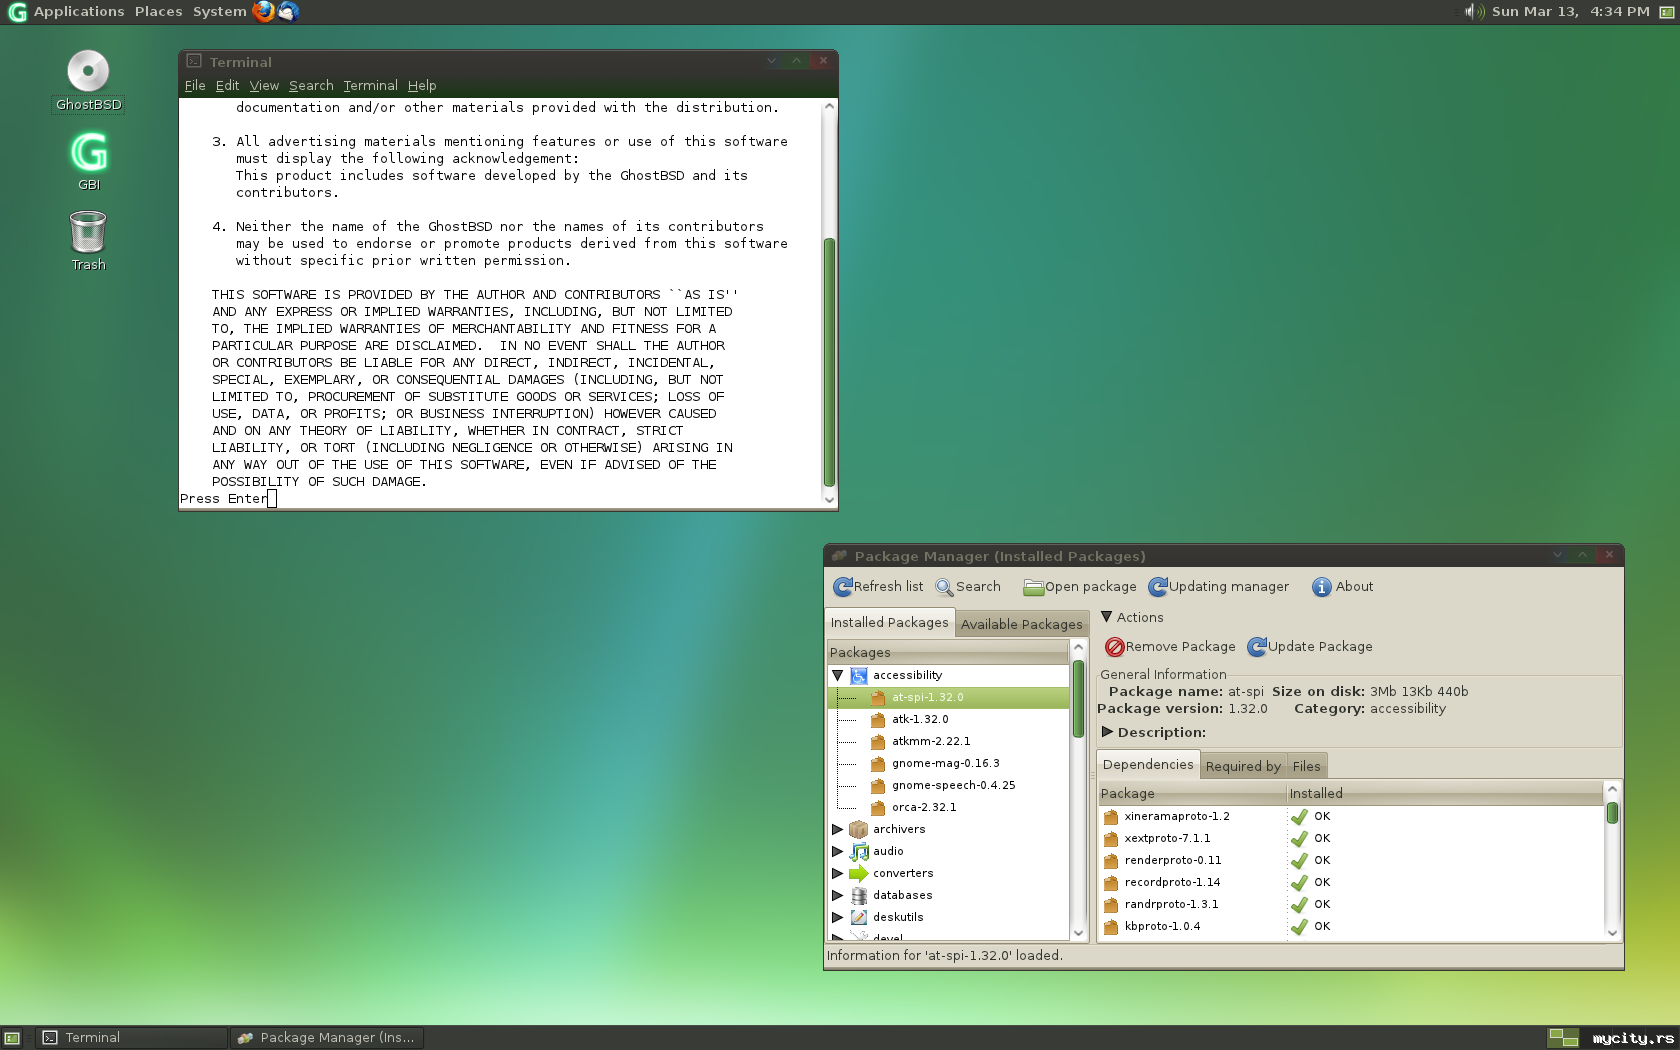
Task: Launch Thunderbird mail from the top panel
Action: [288, 11]
